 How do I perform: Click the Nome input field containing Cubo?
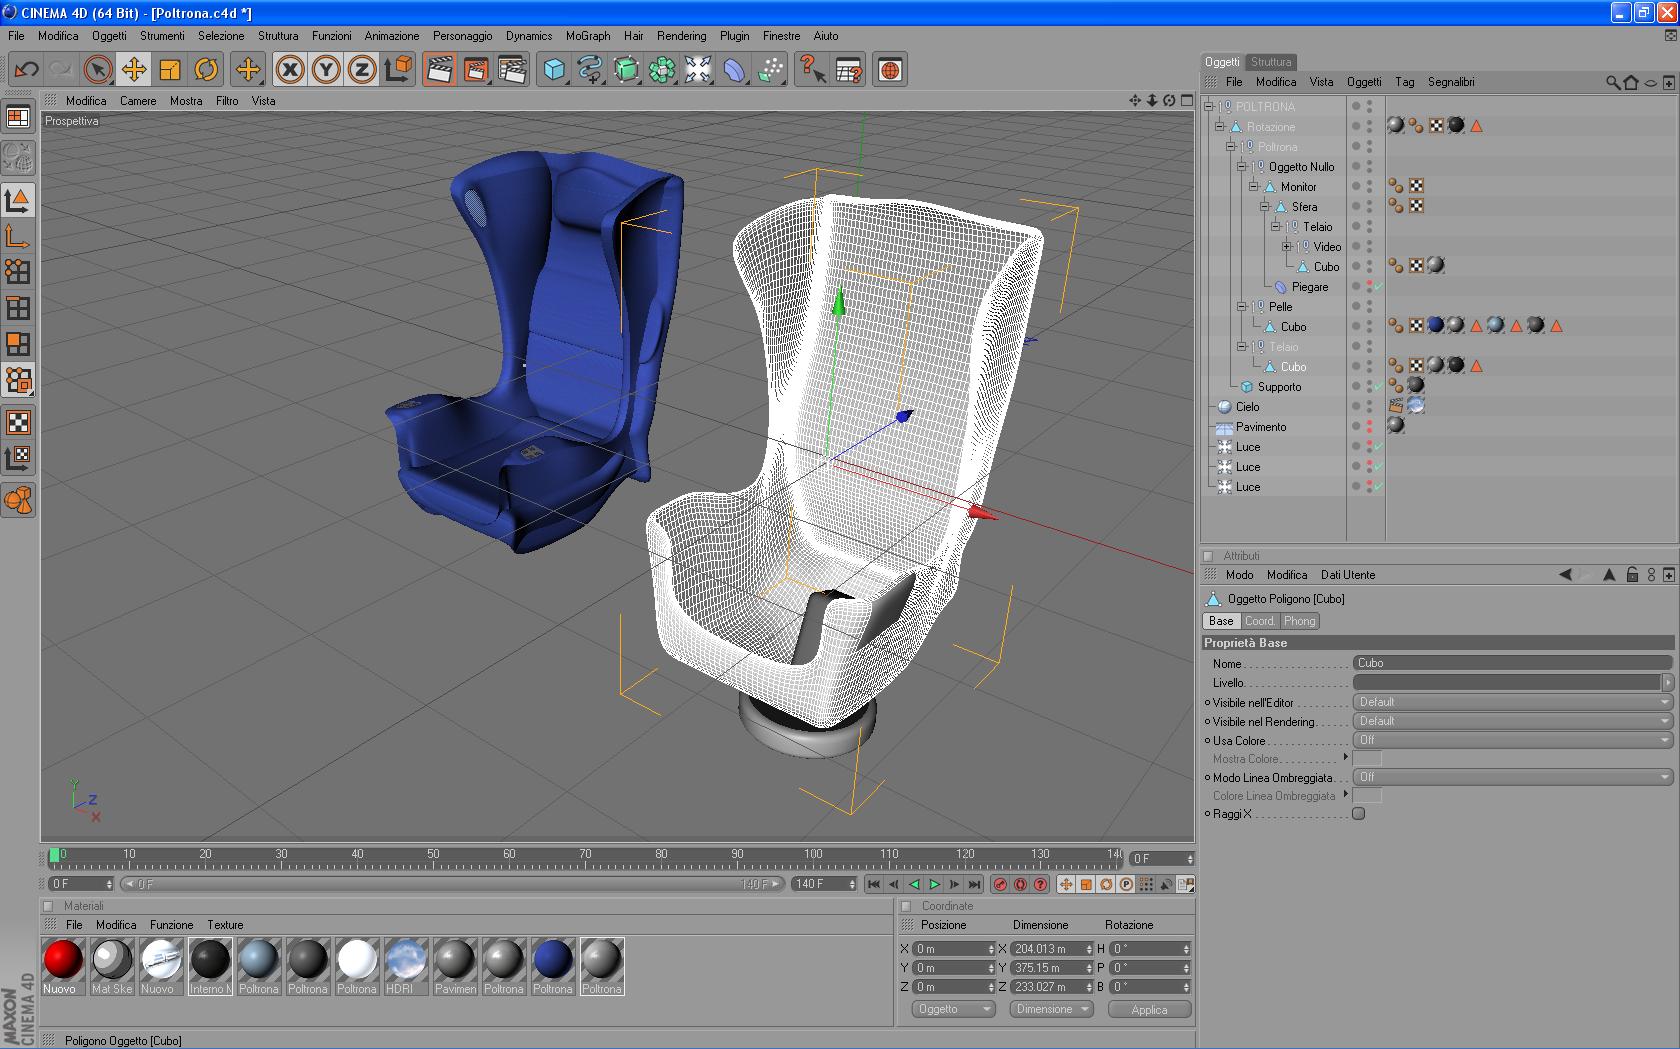point(1512,663)
